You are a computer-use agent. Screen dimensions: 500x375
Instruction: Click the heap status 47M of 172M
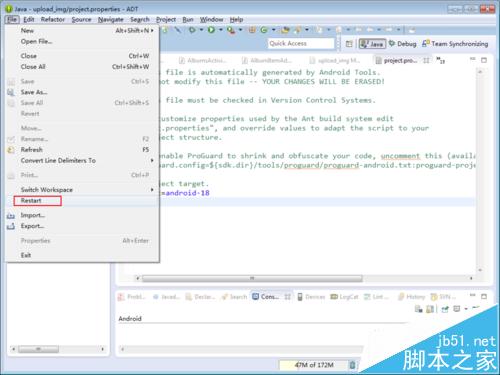tap(314, 365)
